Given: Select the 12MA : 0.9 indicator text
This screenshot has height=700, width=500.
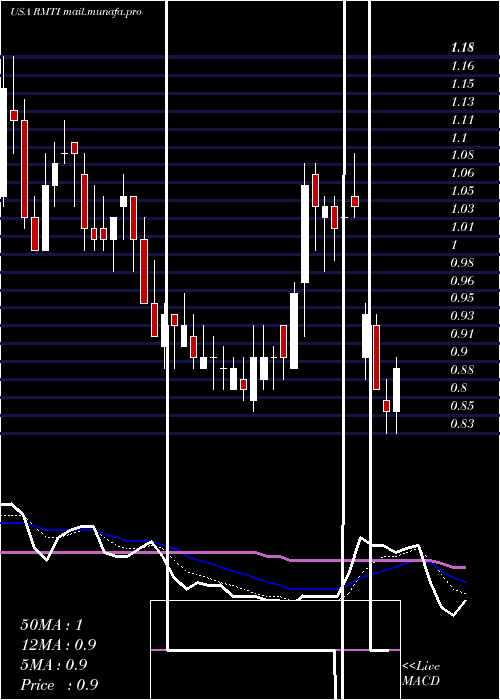Looking at the screenshot, I should [58, 645].
